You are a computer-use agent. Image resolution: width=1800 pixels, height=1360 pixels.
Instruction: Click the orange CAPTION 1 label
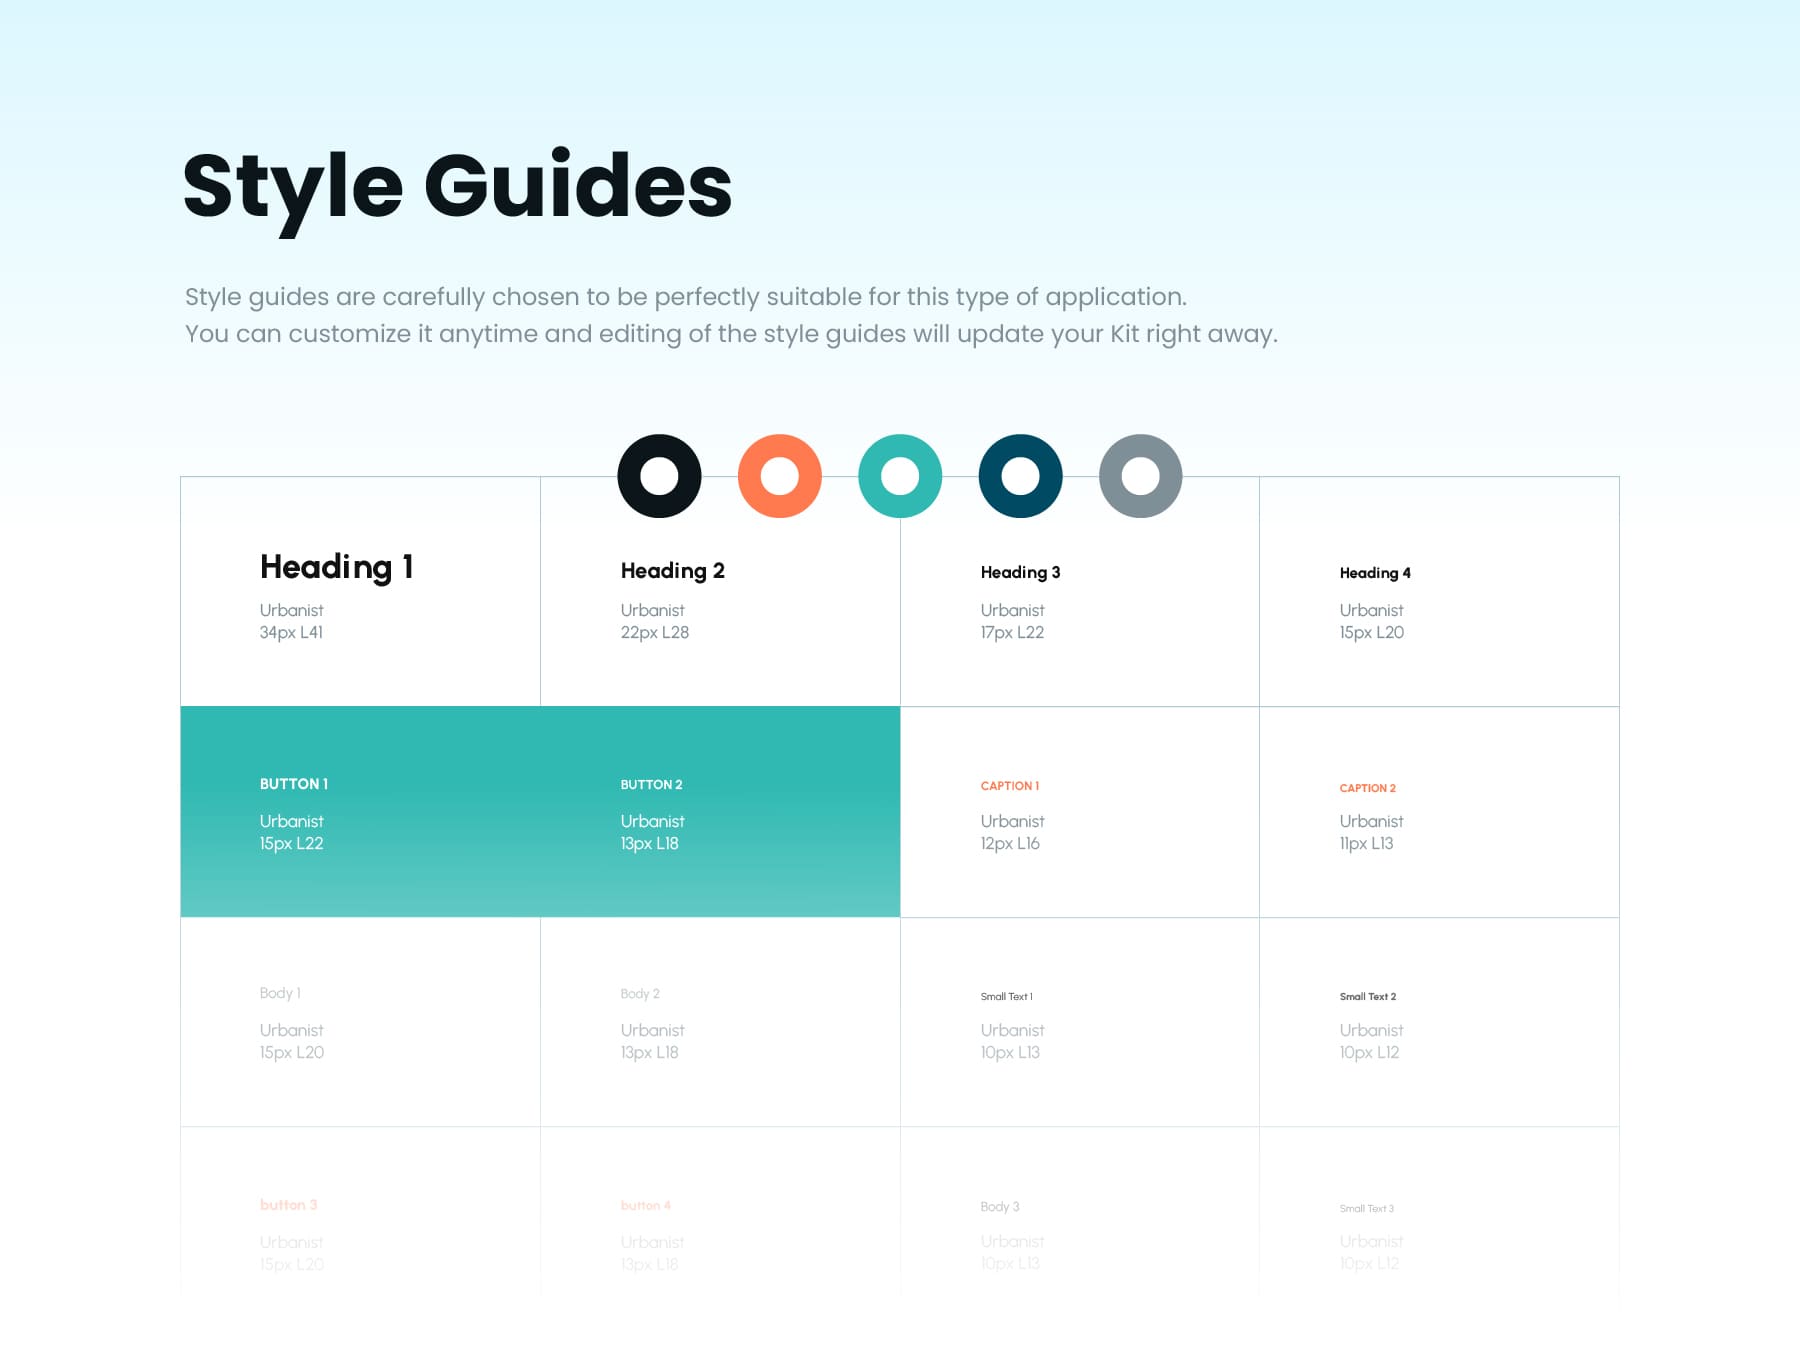pyautogui.click(x=1009, y=786)
